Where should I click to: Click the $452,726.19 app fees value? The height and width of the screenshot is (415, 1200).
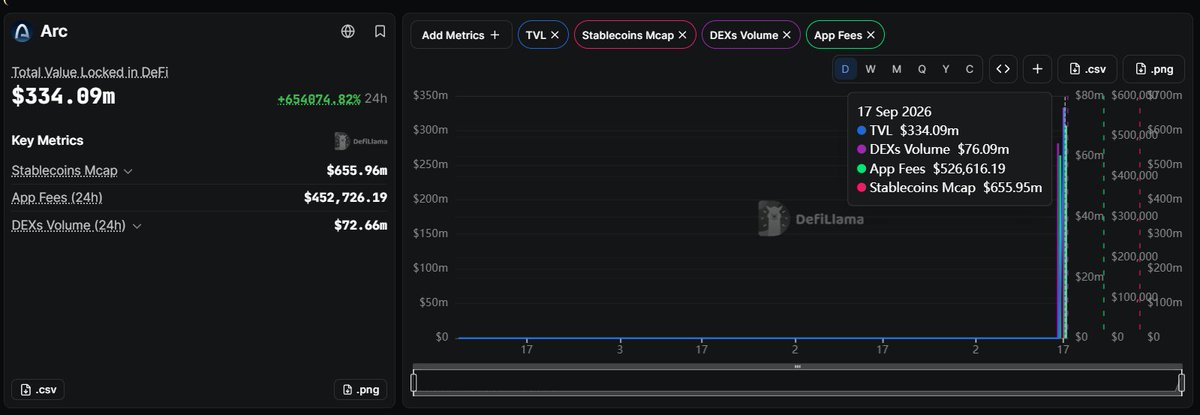pyautogui.click(x=346, y=198)
